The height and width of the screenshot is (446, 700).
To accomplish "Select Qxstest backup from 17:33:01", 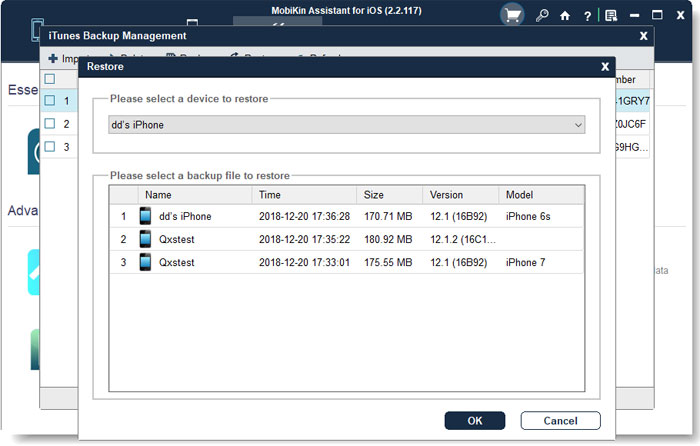I will (x=346, y=263).
